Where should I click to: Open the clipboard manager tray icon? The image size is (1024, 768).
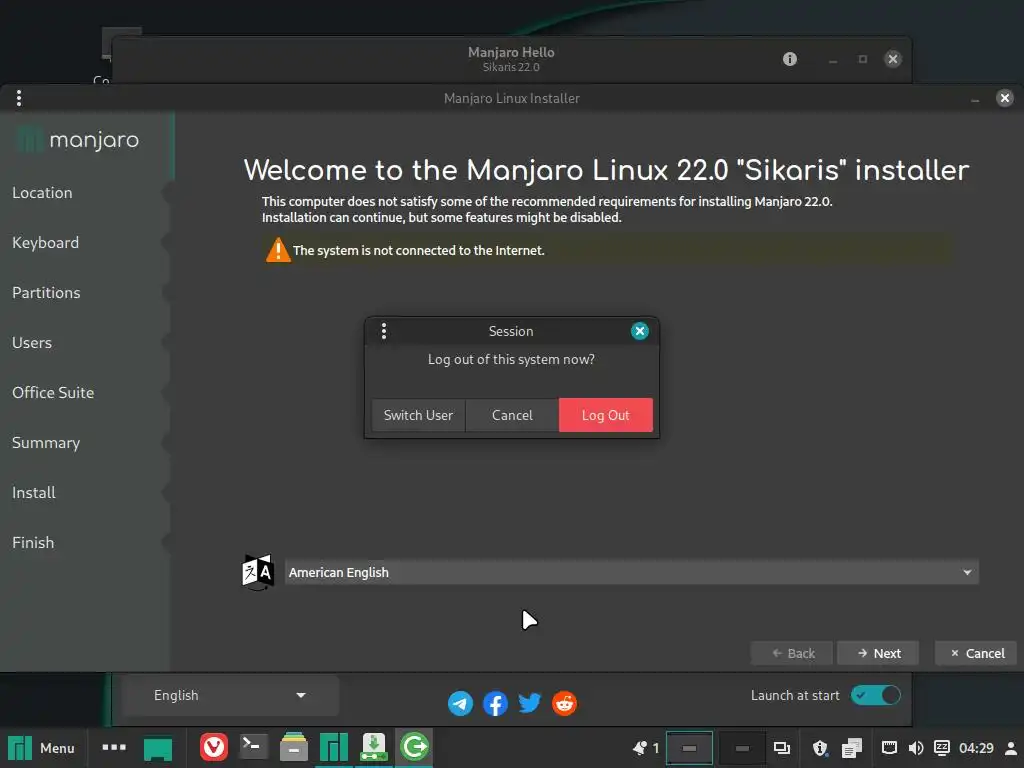click(x=852, y=748)
